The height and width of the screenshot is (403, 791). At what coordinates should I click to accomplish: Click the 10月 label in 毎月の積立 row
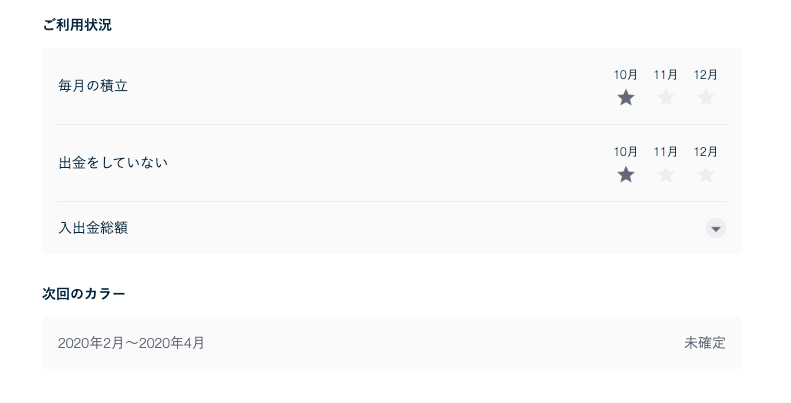(x=626, y=75)
